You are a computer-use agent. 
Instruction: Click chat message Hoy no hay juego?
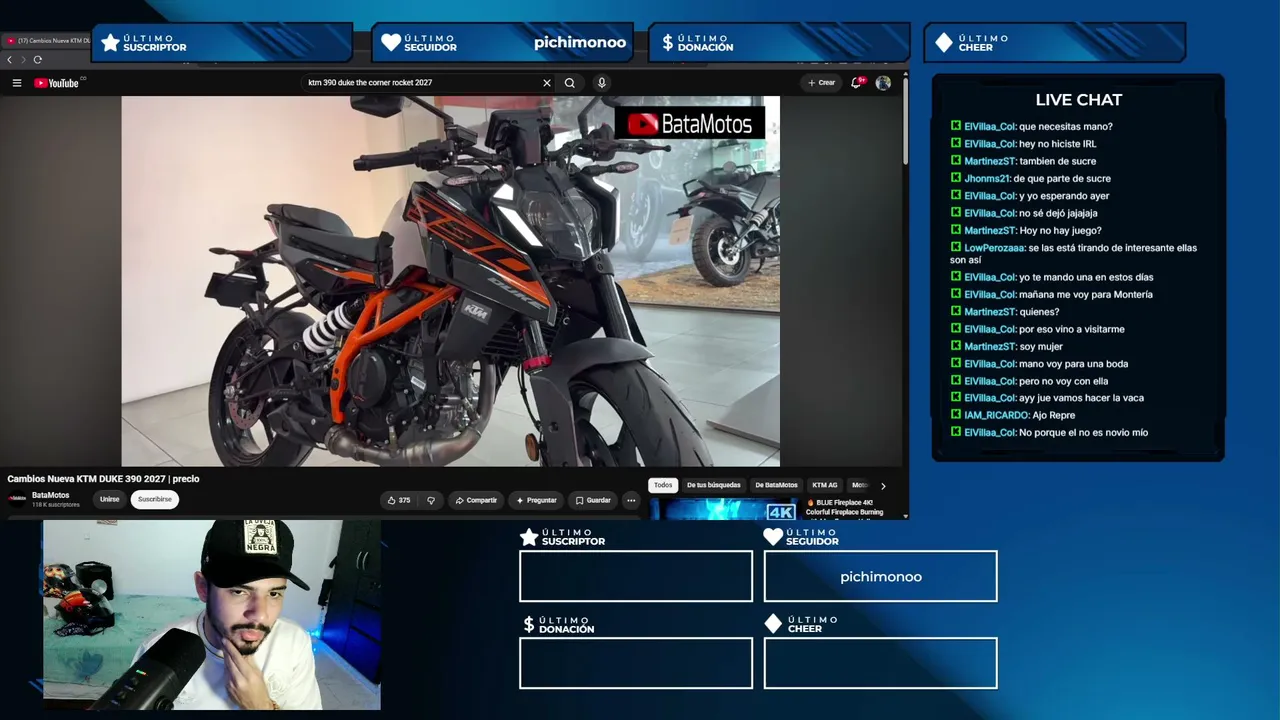tap(1060, 231)
